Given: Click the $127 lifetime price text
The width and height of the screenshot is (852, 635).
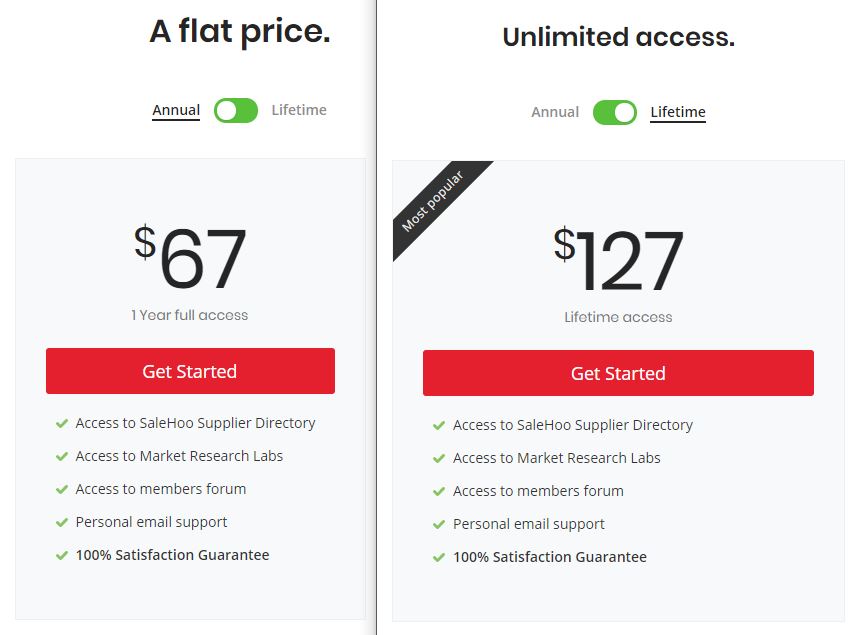Looking at the screenshot, I should click(x=618, y=260).
